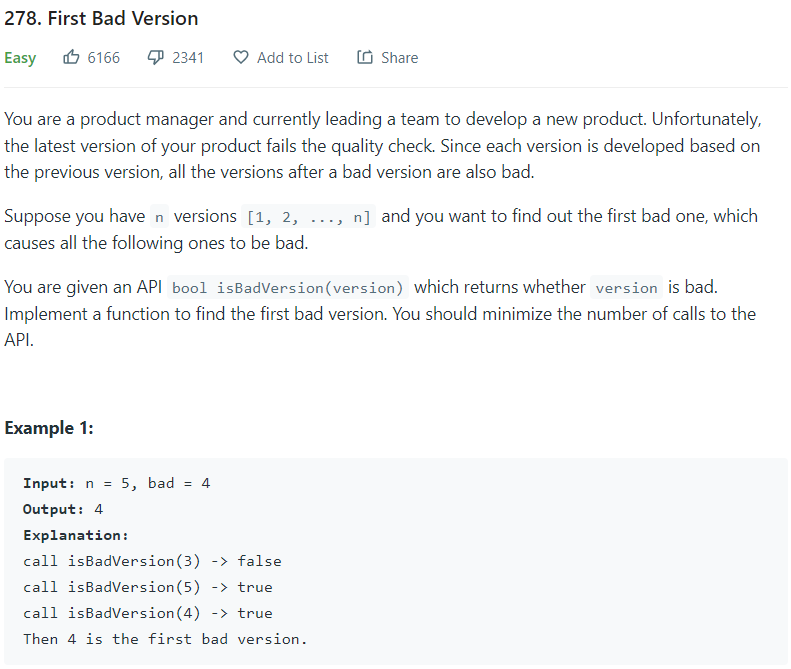
Task: Click the 2341 dislikes count
Action: (188, 58)
